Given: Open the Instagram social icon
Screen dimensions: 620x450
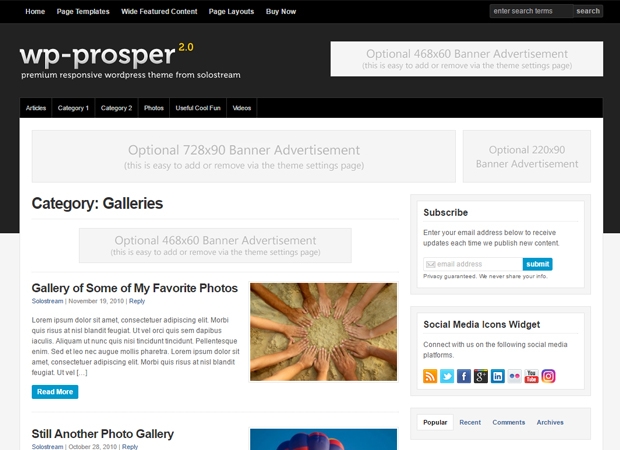Looking at the screenshot, I should point(548,376).
